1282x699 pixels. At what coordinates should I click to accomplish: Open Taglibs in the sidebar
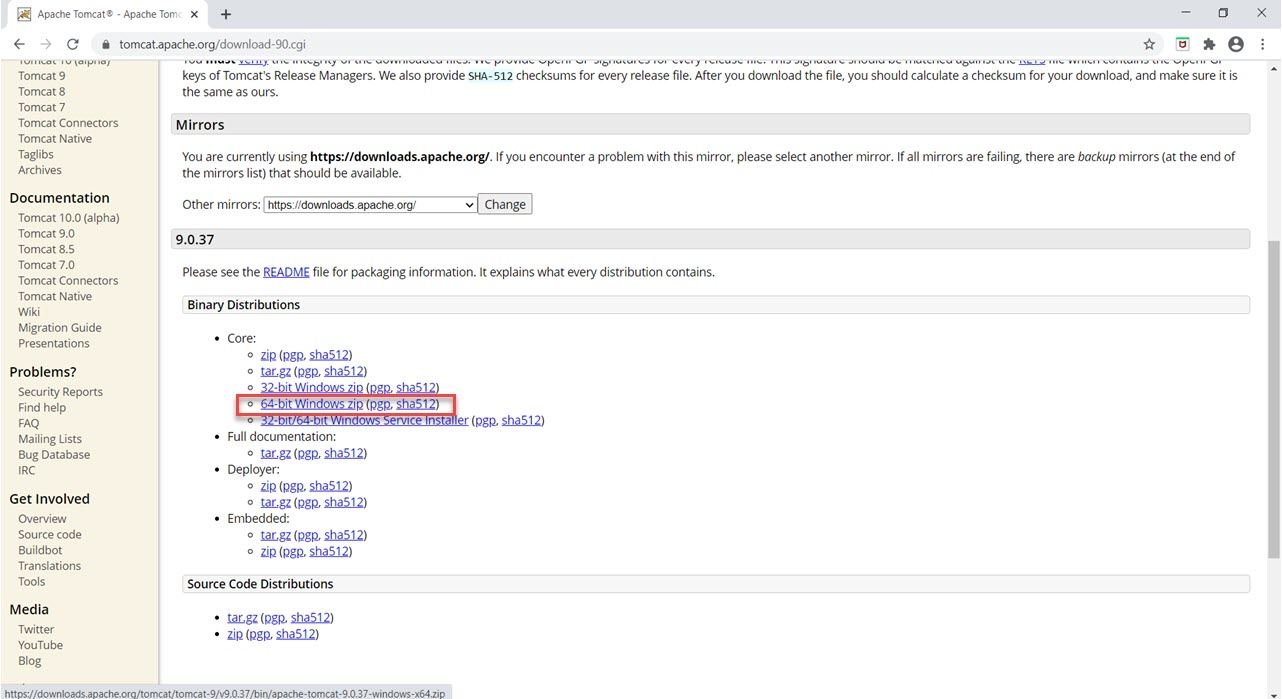tap(36, 154)
